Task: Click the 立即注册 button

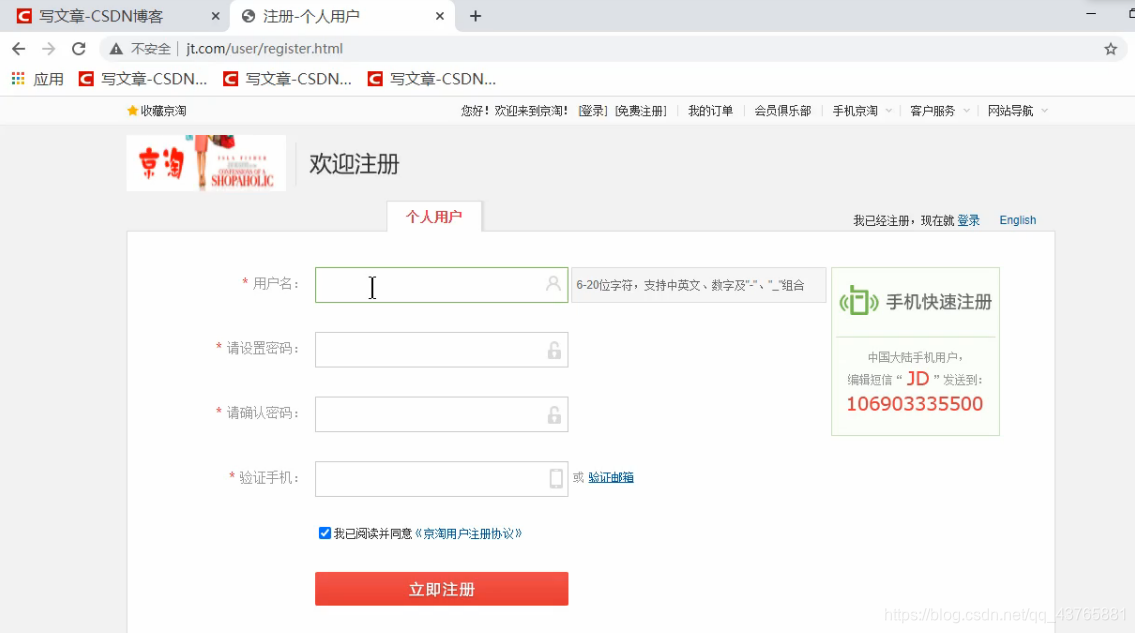Action: click(442, 589)
